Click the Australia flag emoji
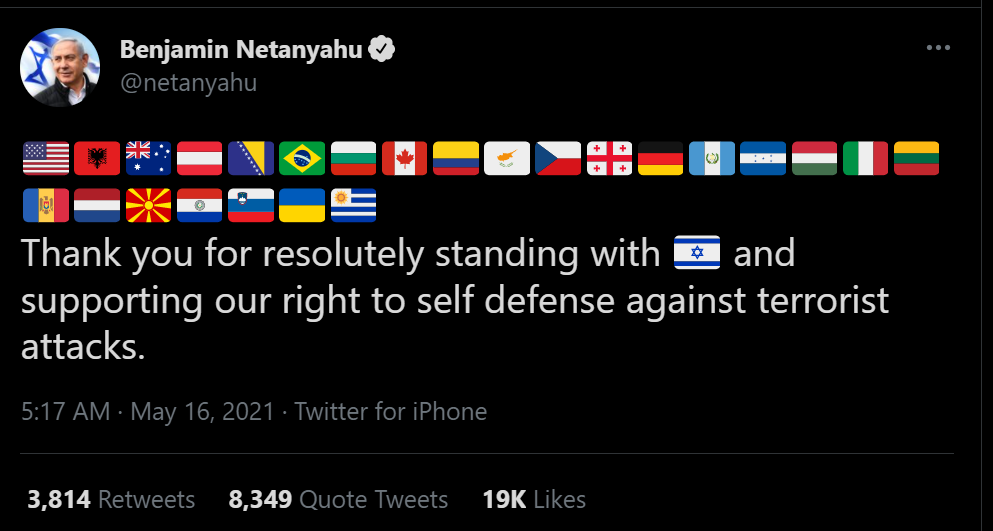Viewport: 993px width, 531px height. tap(149, 158)
